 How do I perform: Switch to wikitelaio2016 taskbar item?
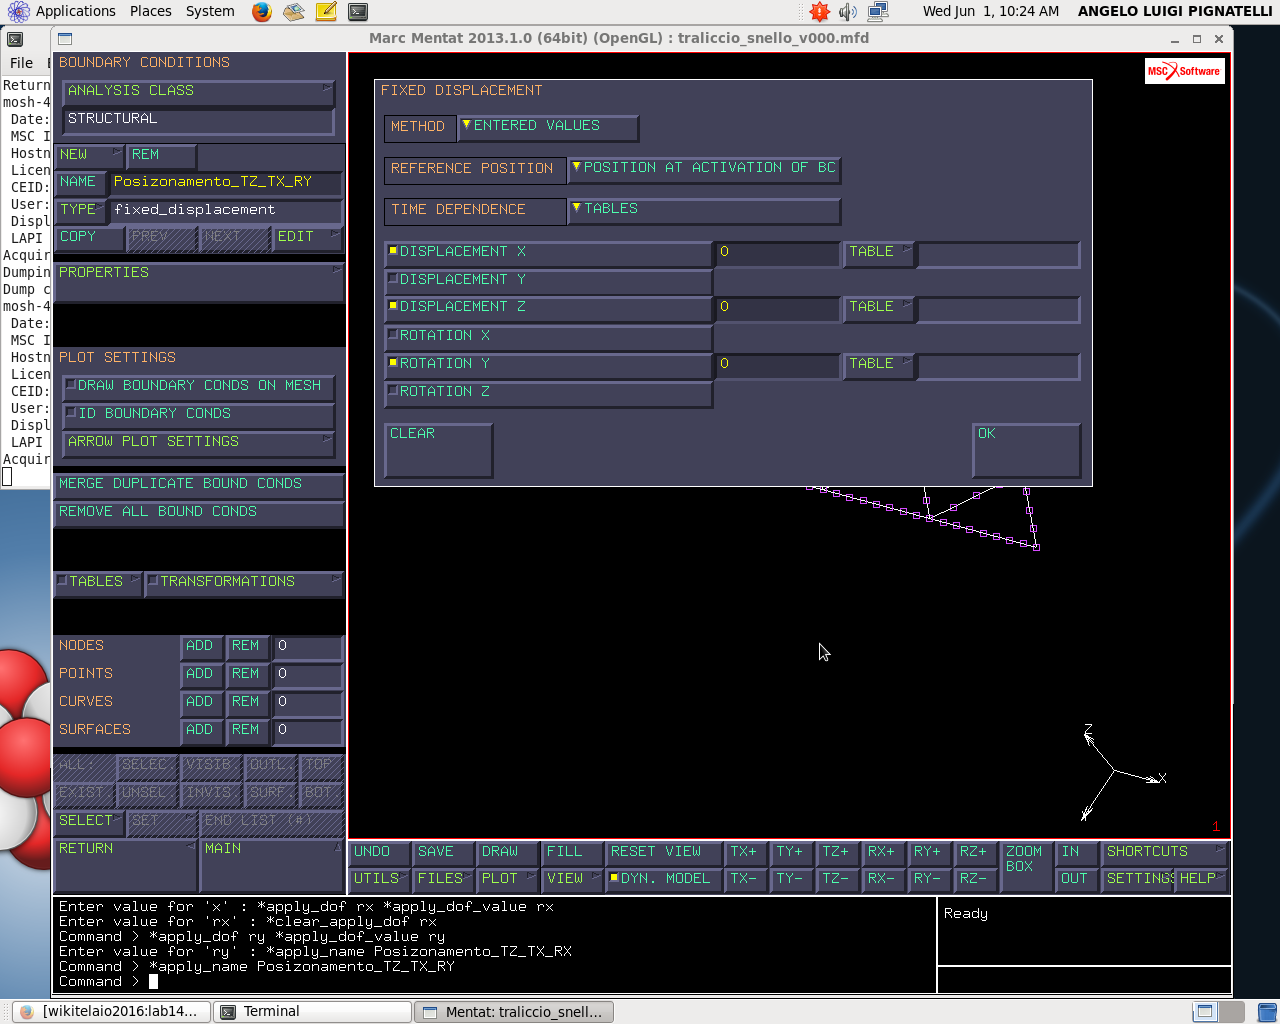pos(111,1011)
